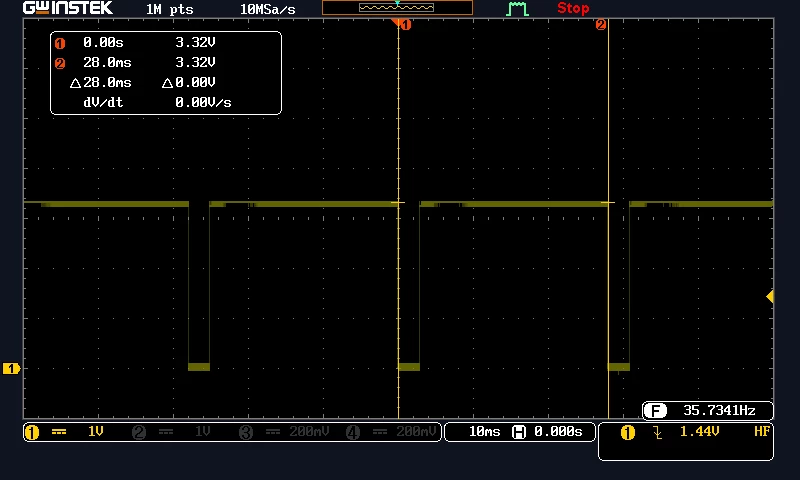The width and height of the screenshot is (800, 480).
Task: Click the cursor 2 marker above waveform
Action: pyautogui.click(x=601, y=24)
